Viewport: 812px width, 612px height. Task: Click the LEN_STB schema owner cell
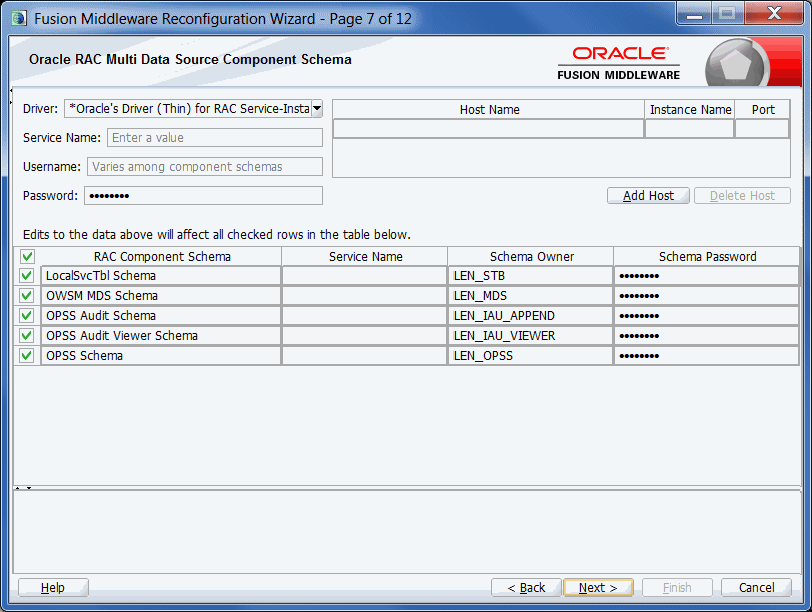tap(531, 275)
